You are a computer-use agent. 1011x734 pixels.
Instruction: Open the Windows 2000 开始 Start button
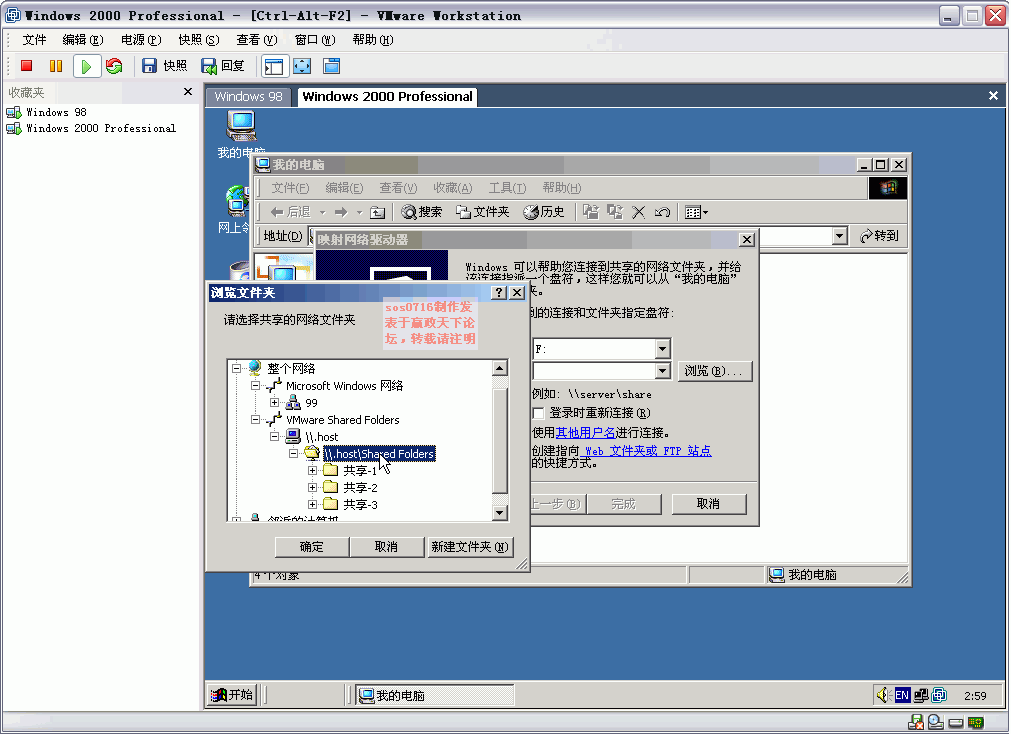point(232,695)
